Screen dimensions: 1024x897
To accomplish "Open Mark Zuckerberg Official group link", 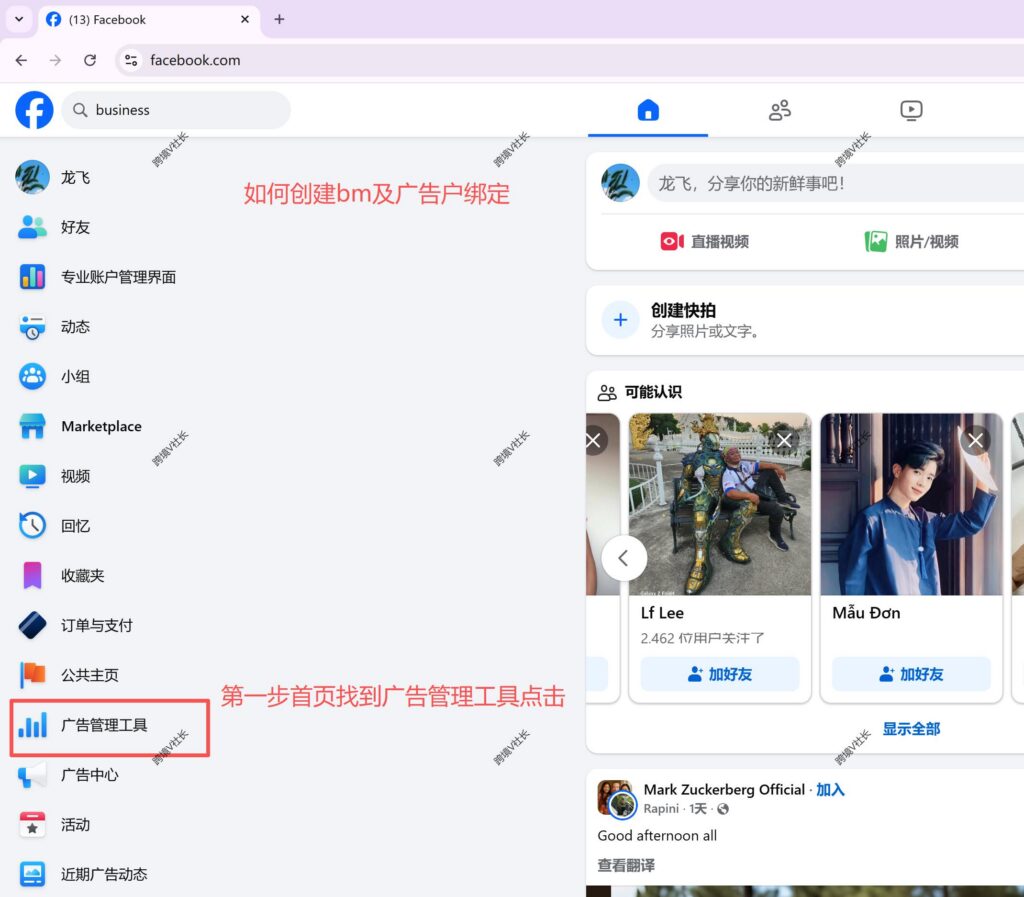I will pos(724,790).
